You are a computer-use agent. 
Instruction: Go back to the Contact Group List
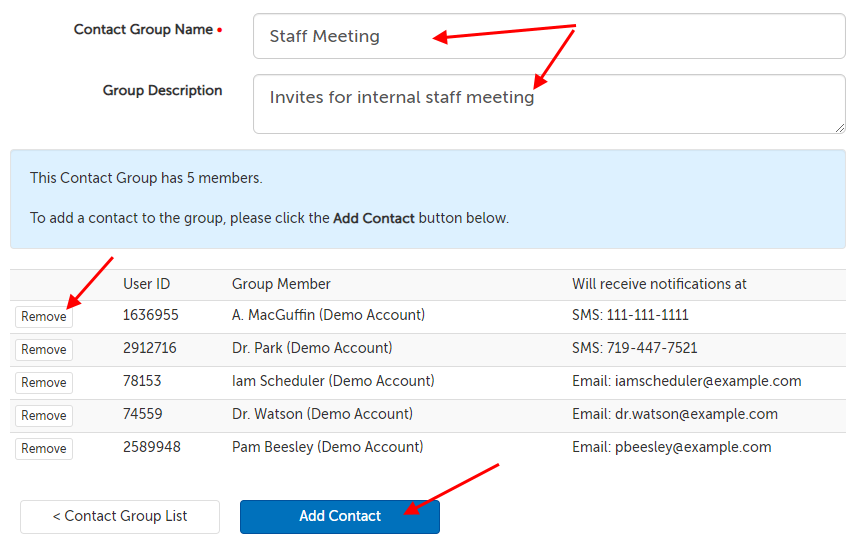coord(120,517)
